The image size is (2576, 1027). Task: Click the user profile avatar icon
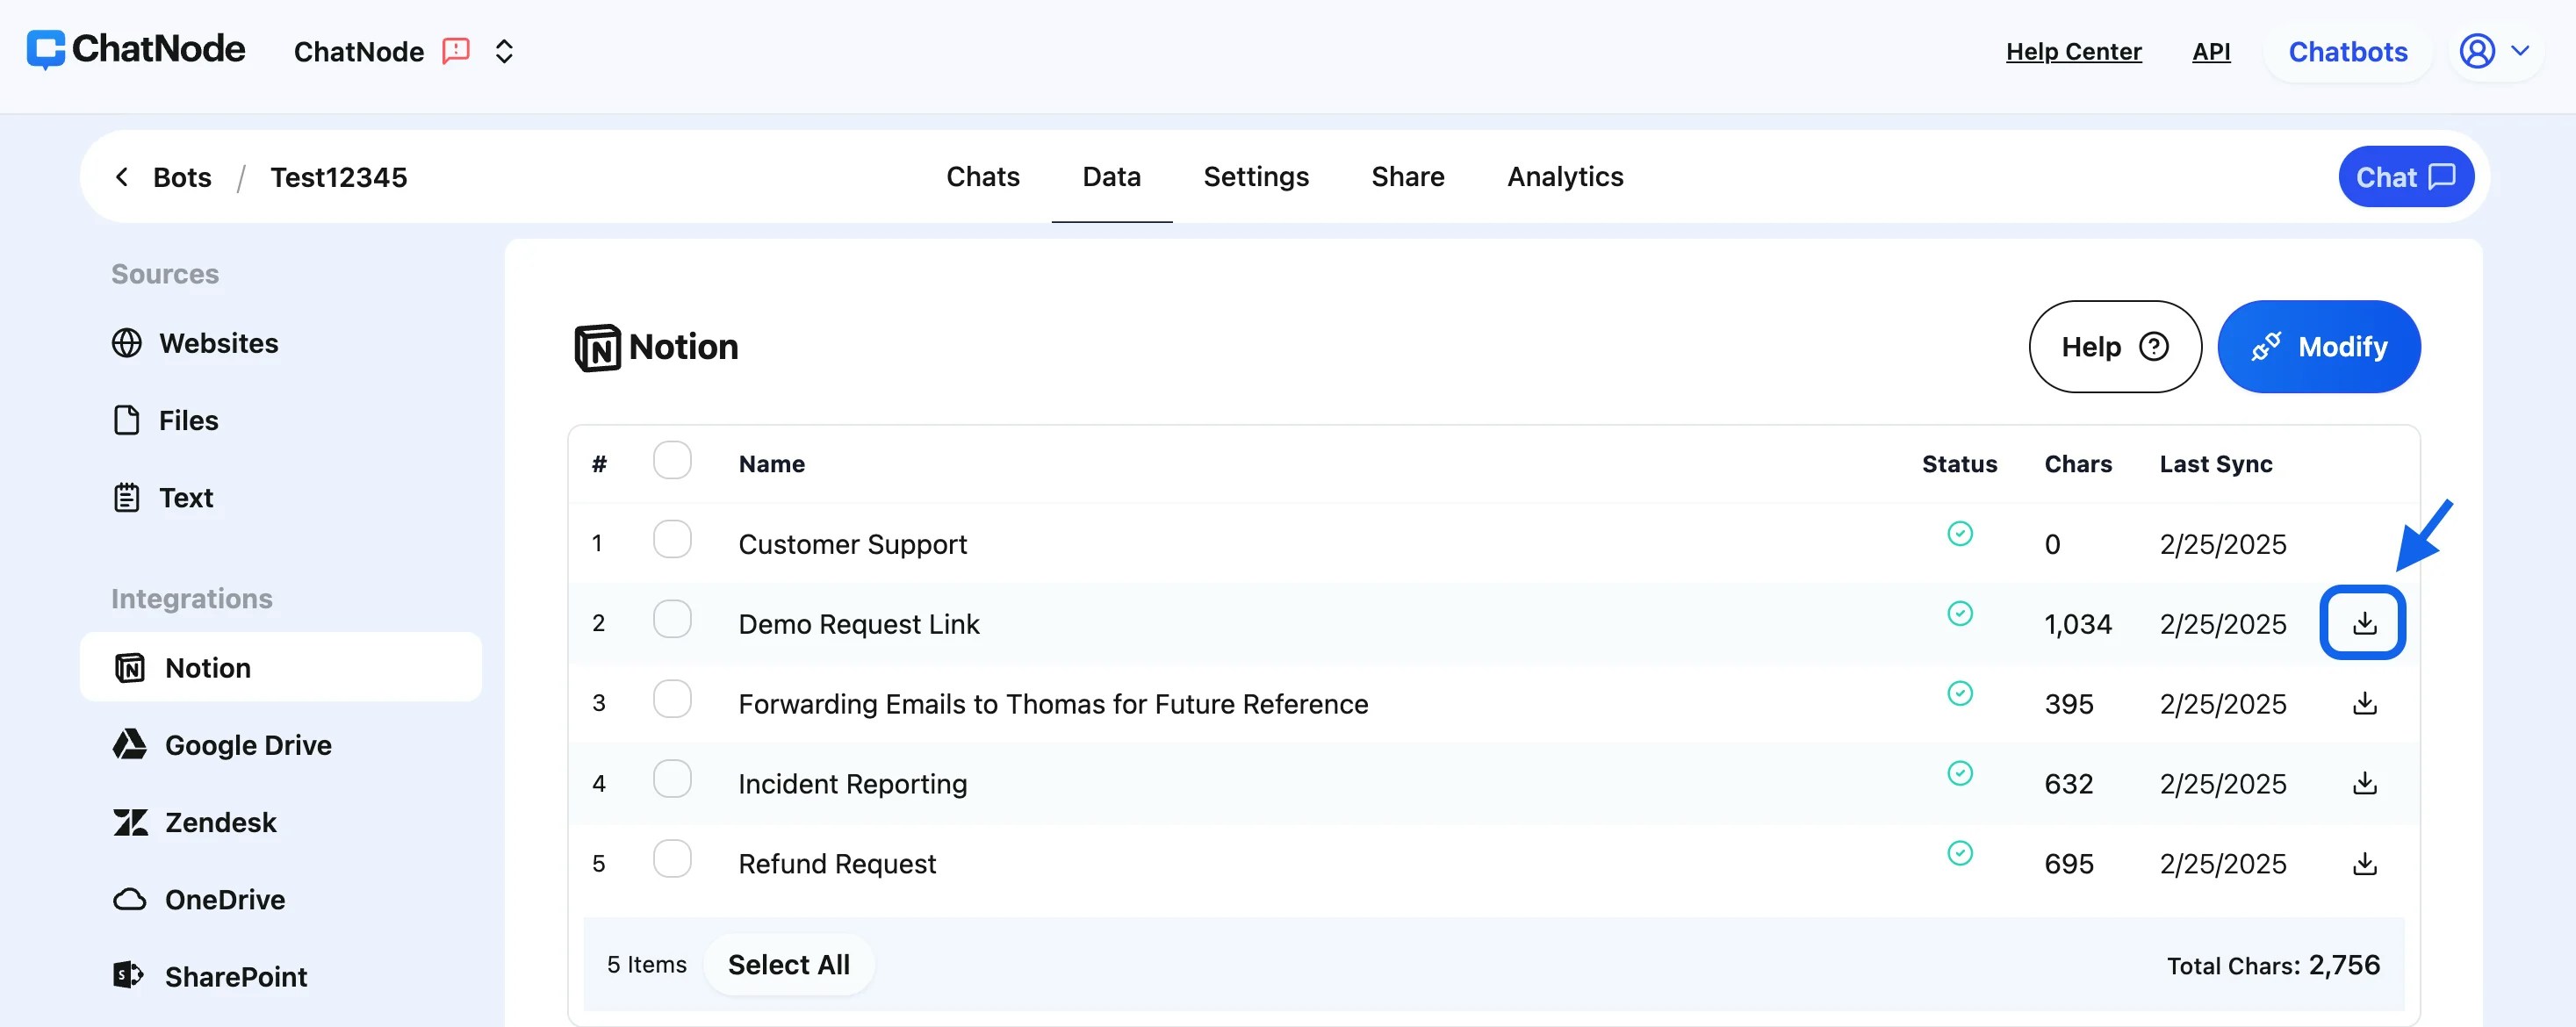click(x=2477, y=50)
